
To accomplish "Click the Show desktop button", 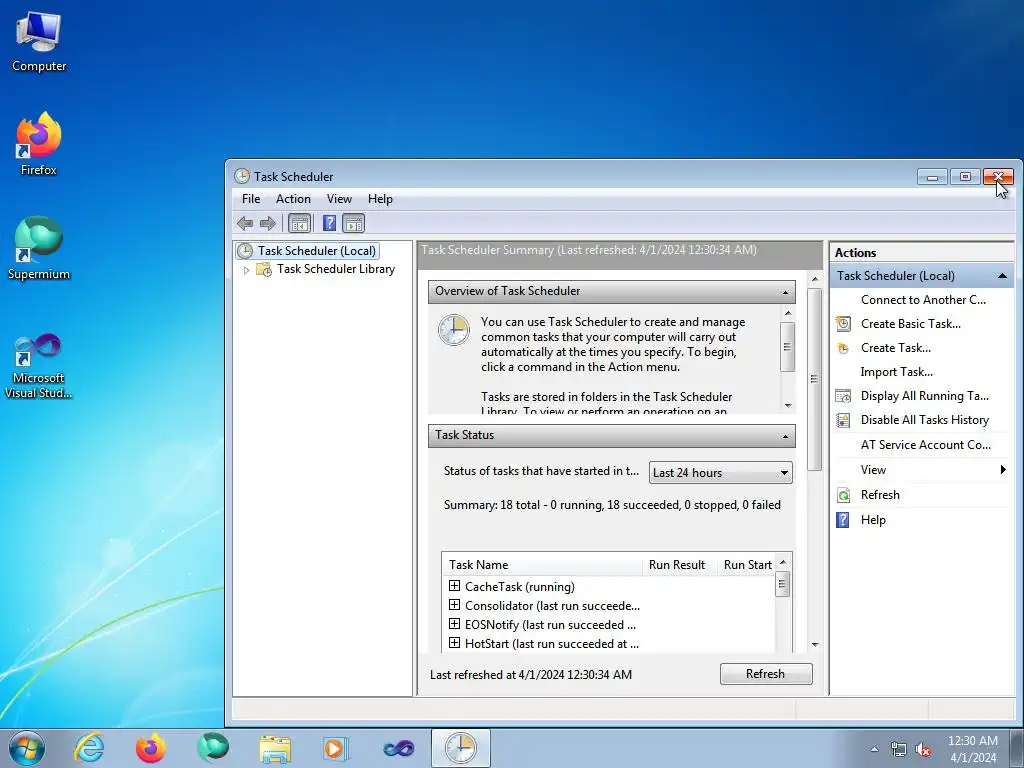I will click(x=1017, y=748).
